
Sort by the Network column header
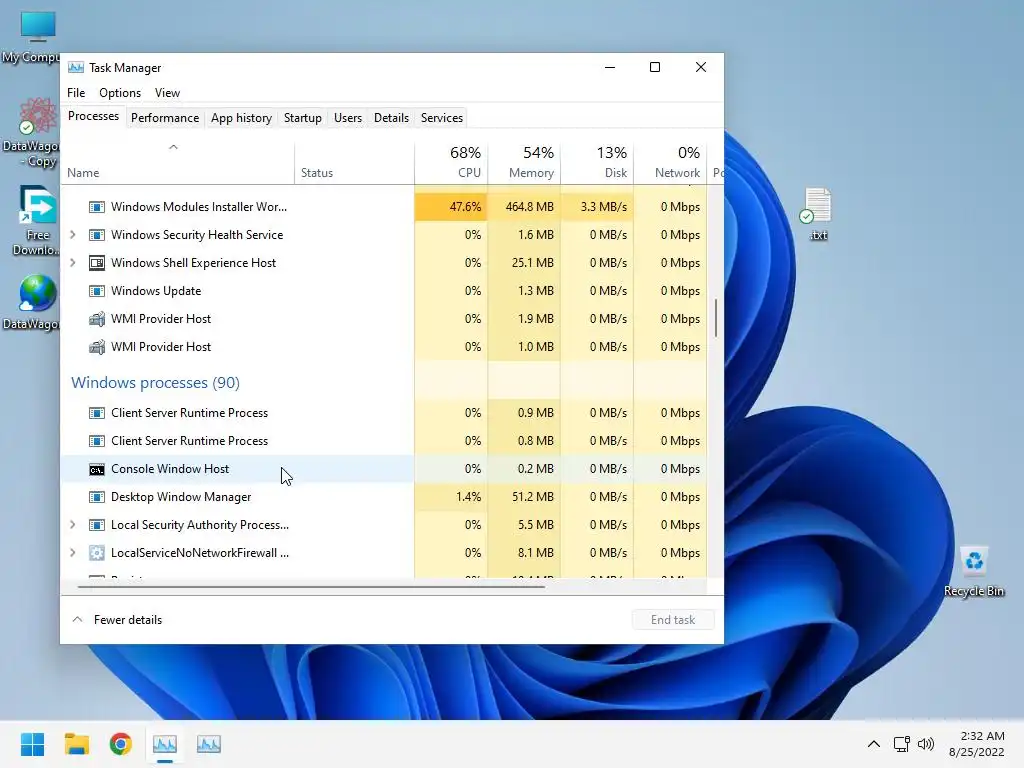point(671,162)
